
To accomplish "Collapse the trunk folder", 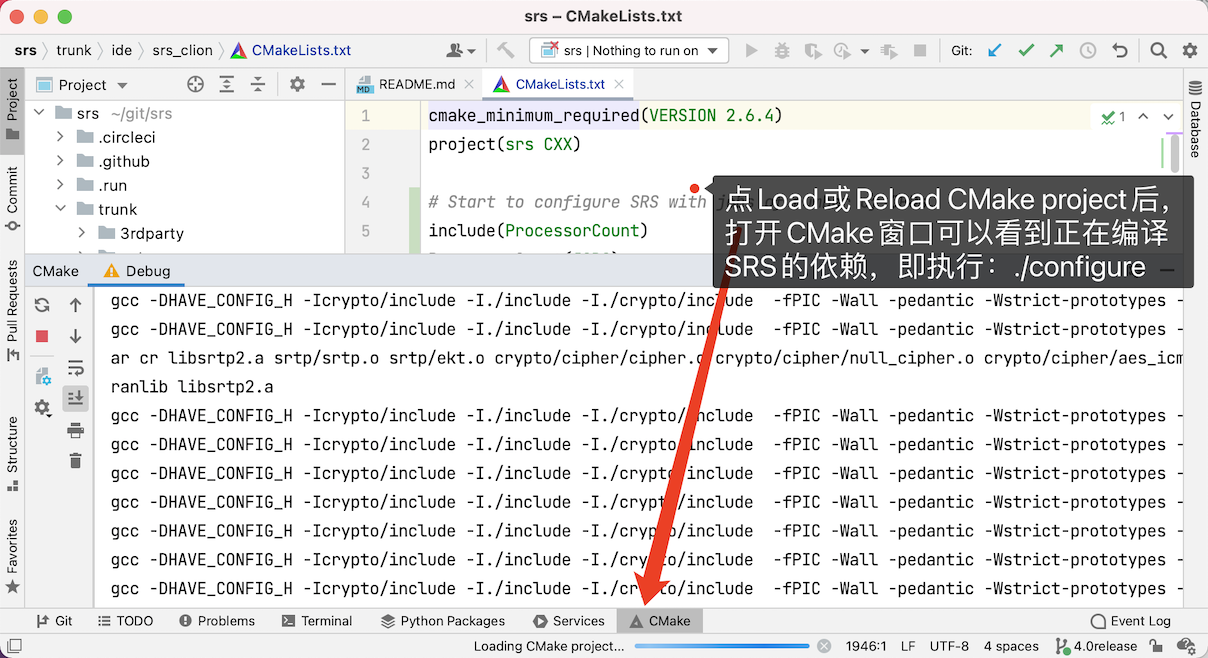I will (x=61, y=209).
